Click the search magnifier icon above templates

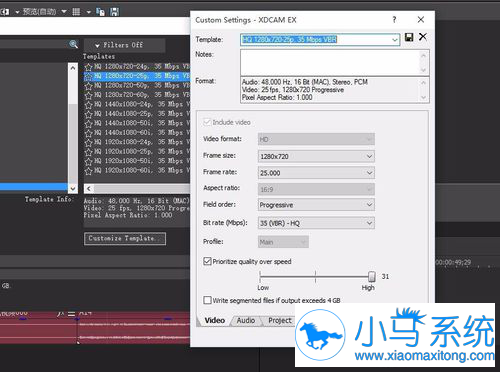(74, 44)
